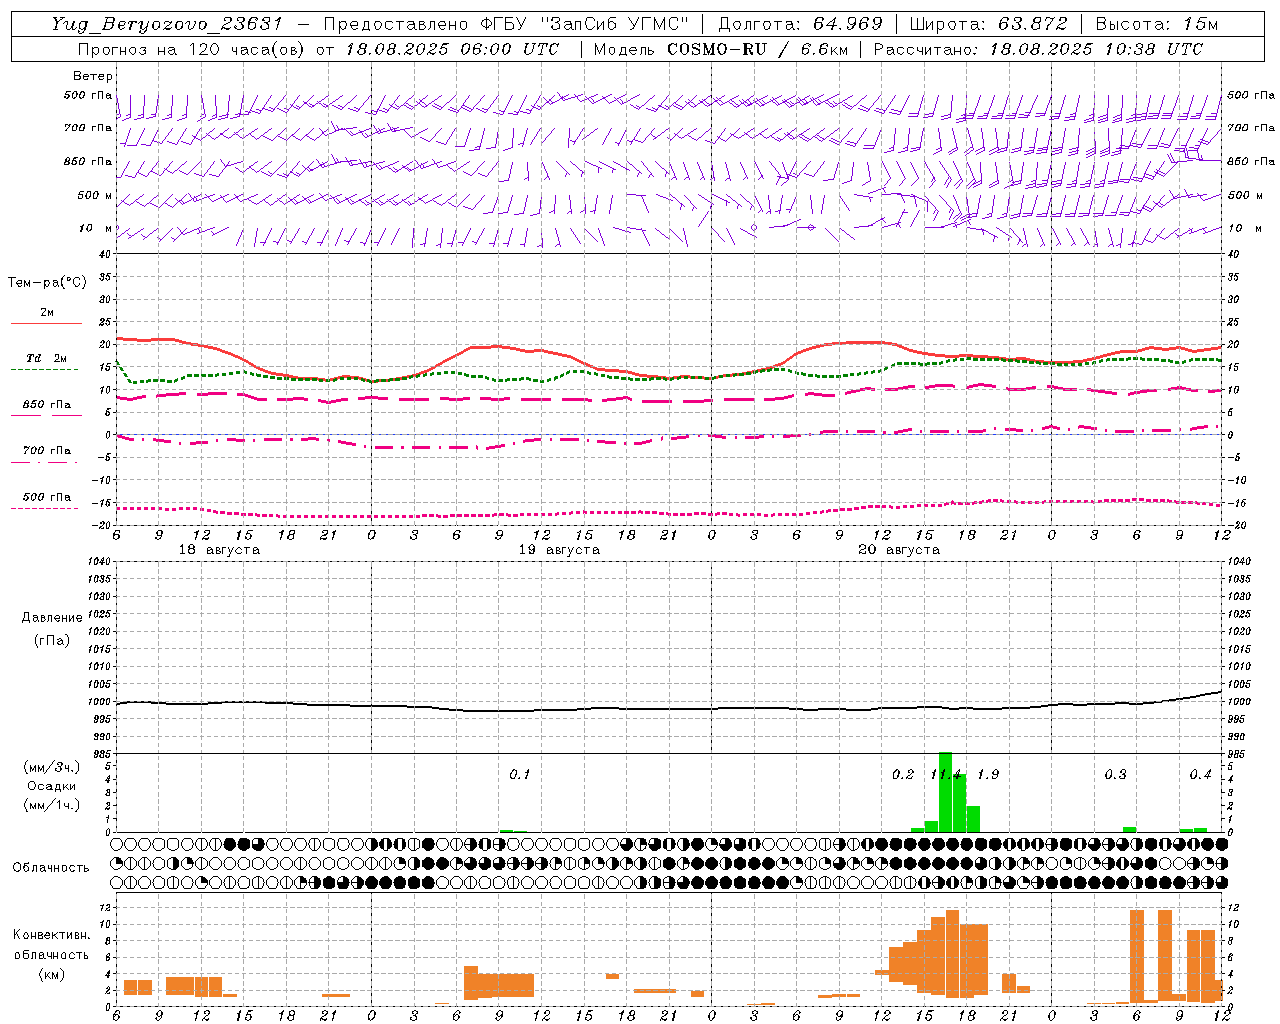Screen dimensions: 1280x1024
Task: Click the precipitation value 1.9
Action: [x=988, y=775]
